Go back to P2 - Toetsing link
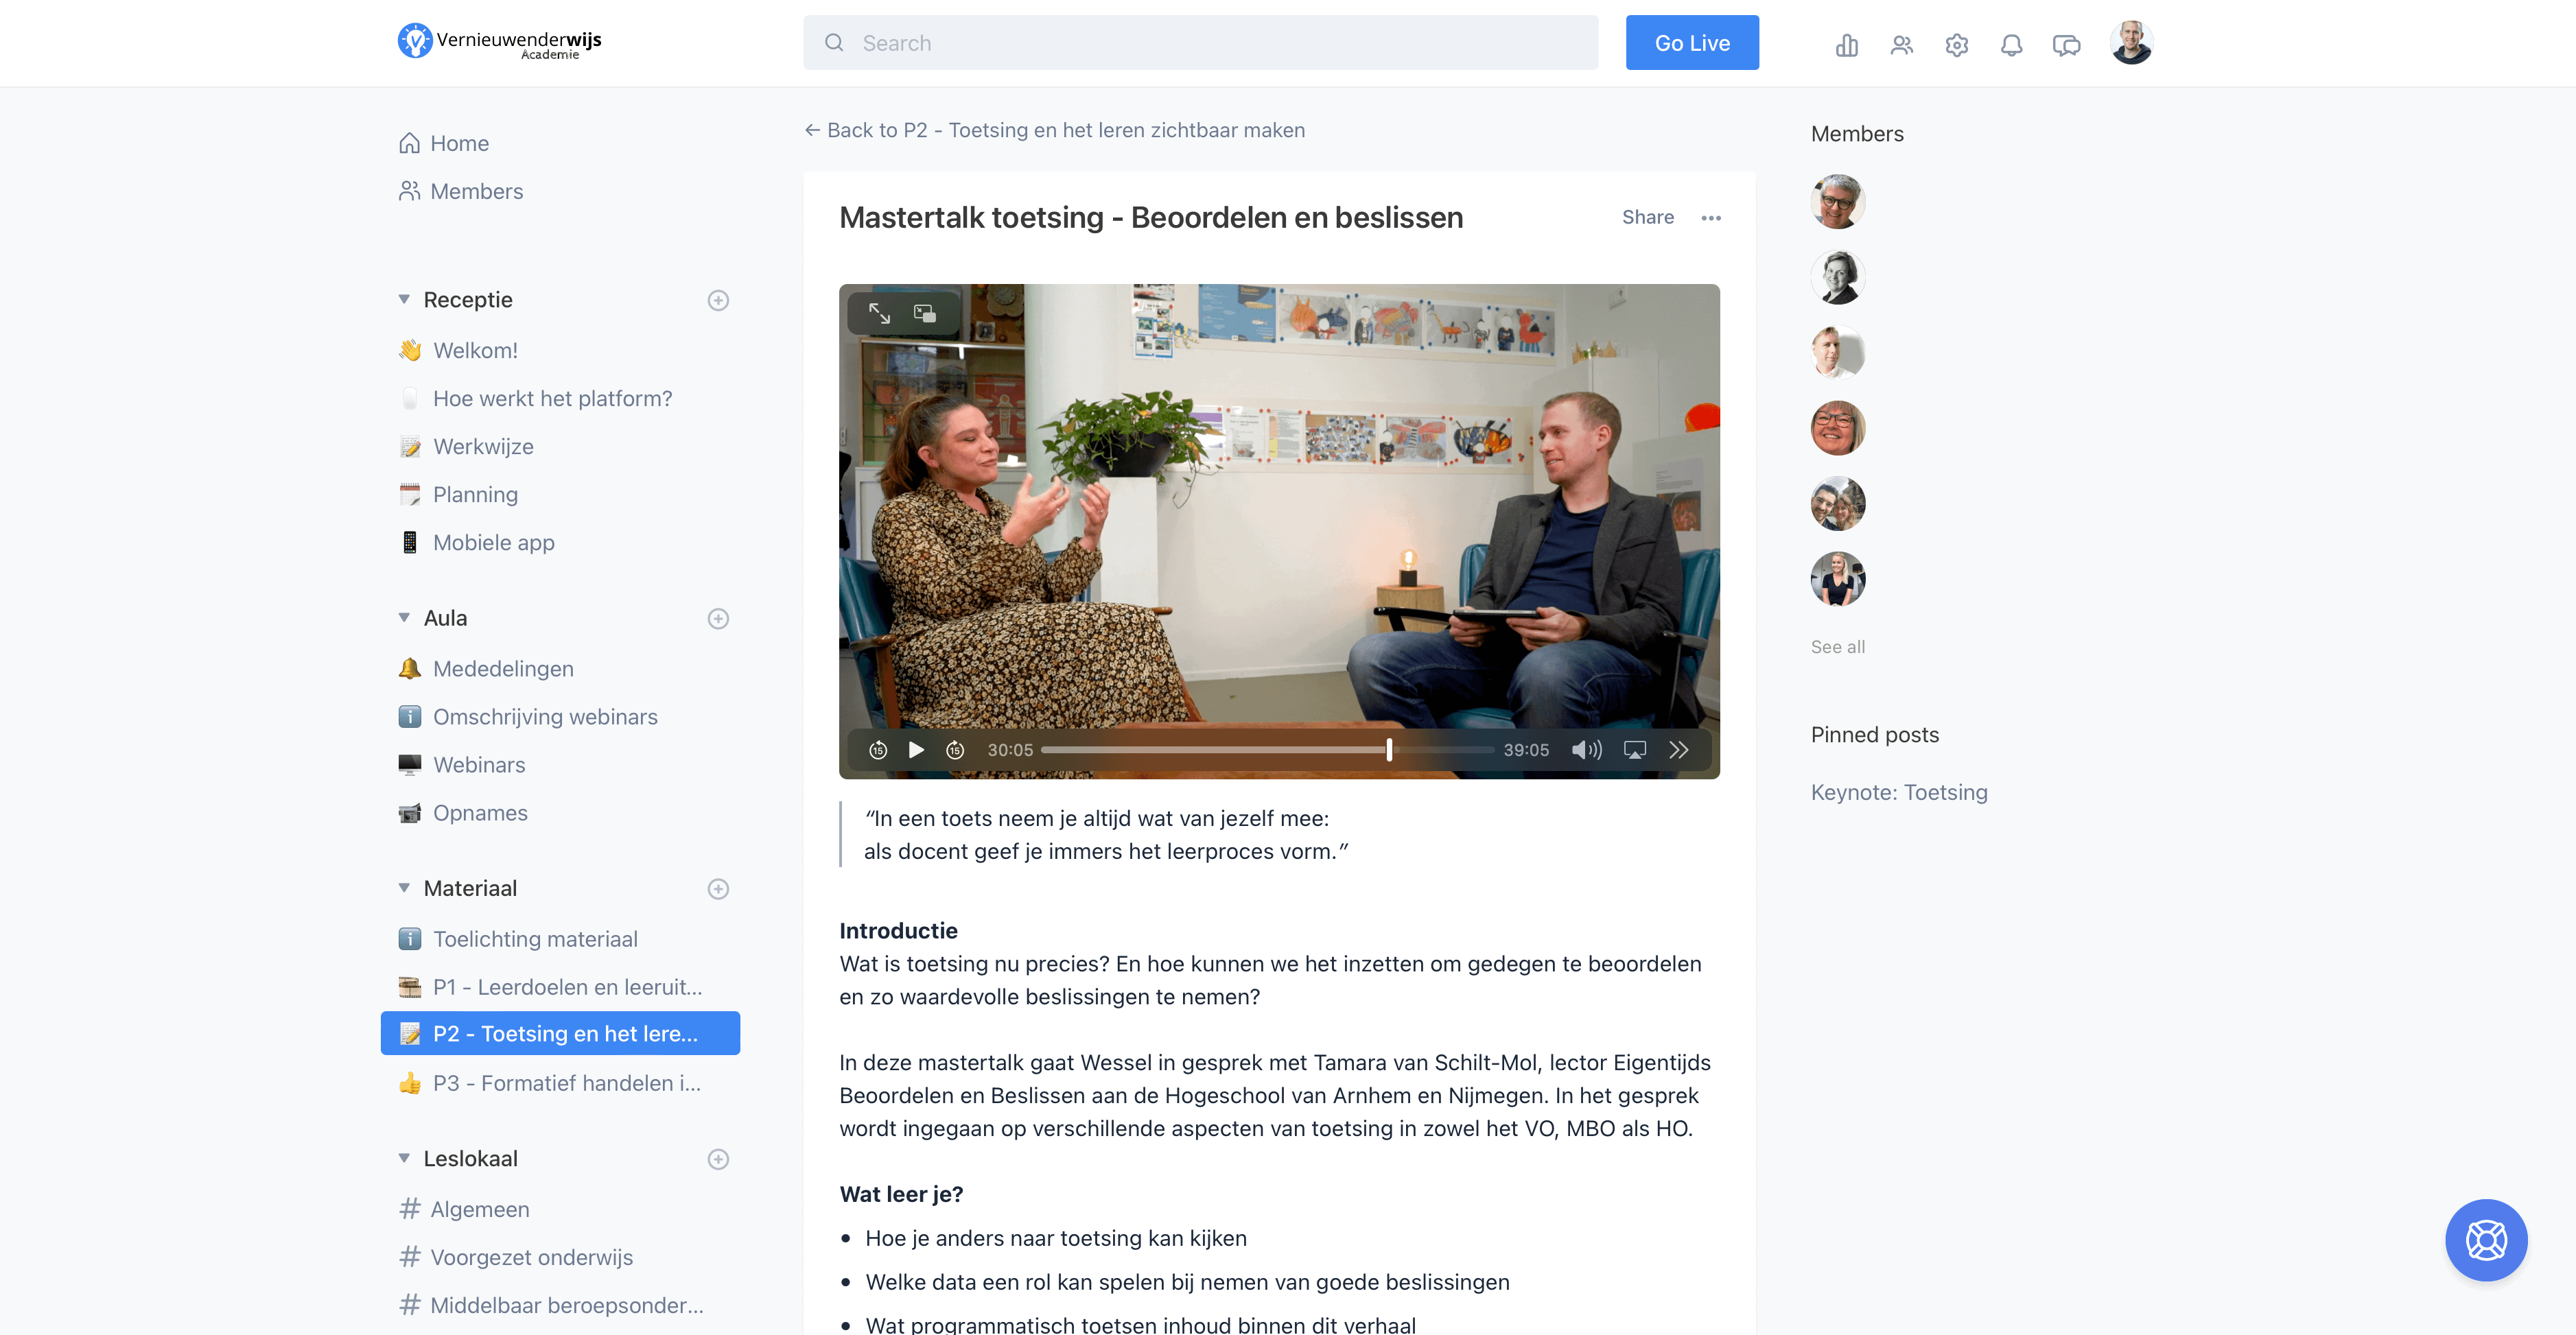The image size is (2576, 1335). 1055,130
